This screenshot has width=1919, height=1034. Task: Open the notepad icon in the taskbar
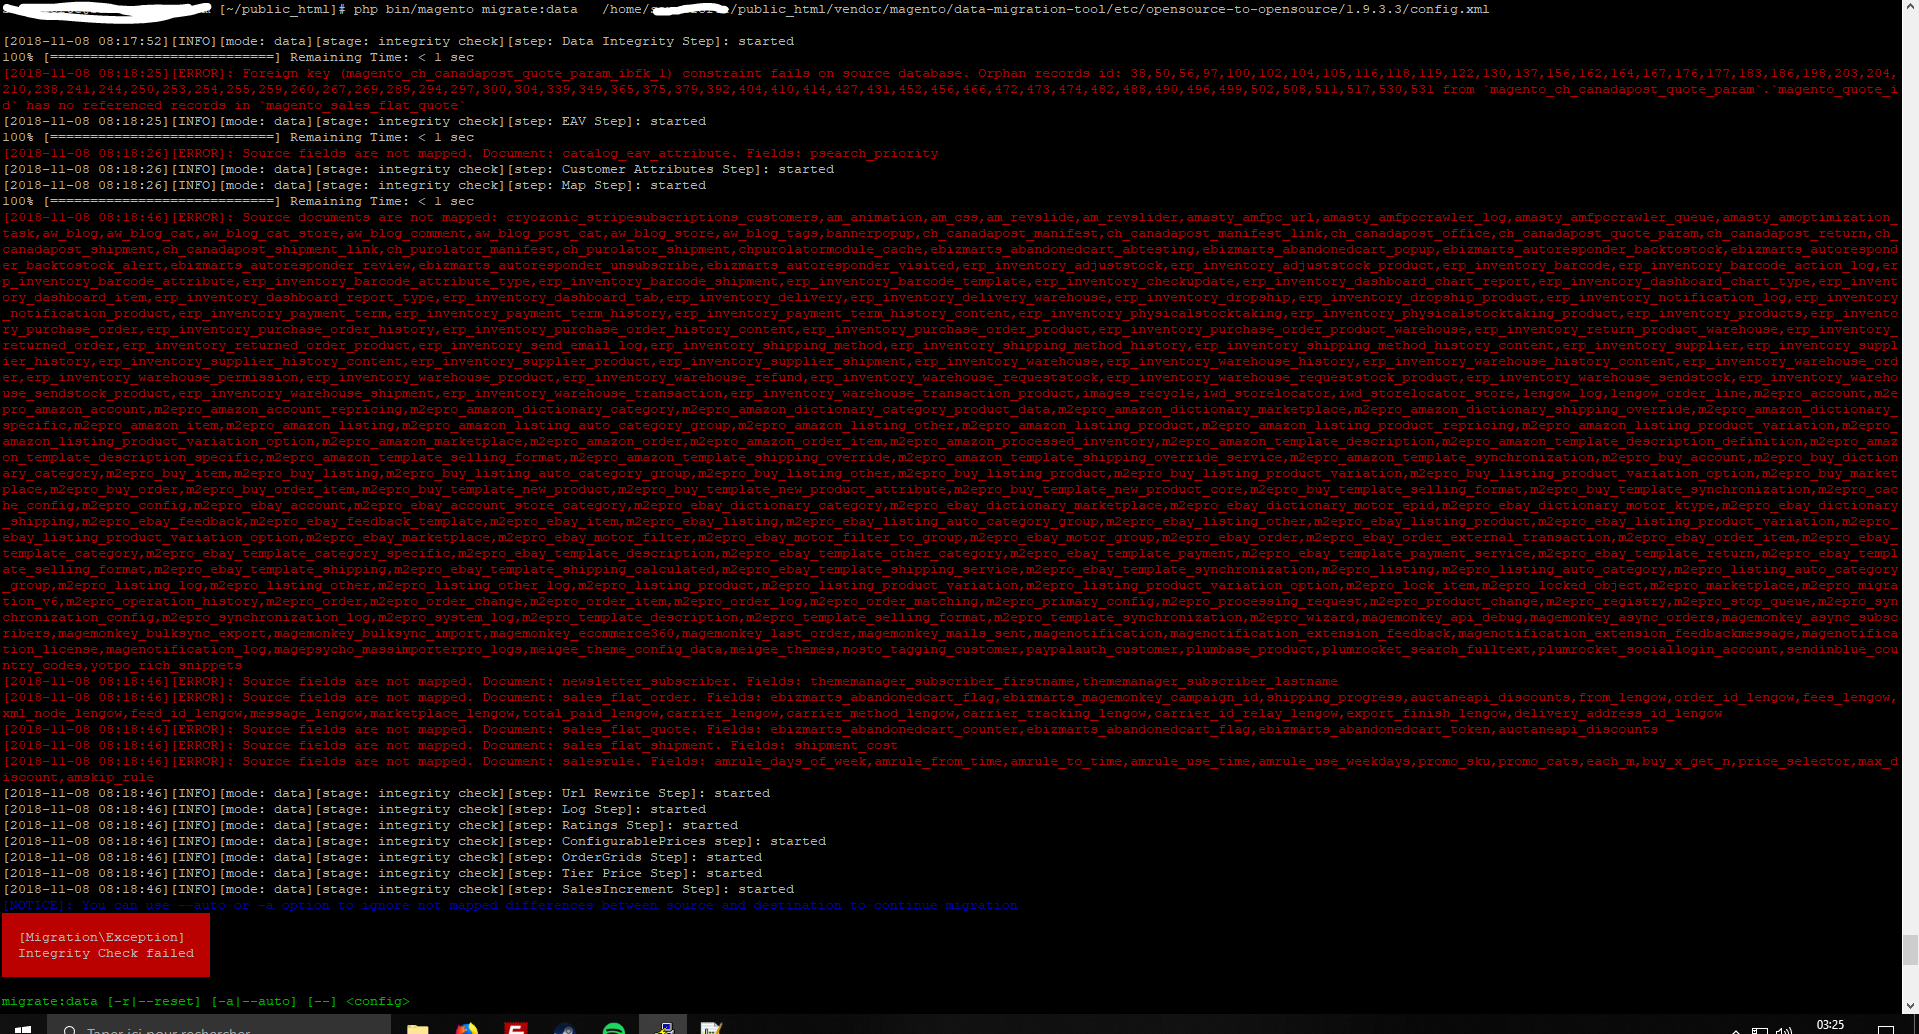click(711, 1028)
